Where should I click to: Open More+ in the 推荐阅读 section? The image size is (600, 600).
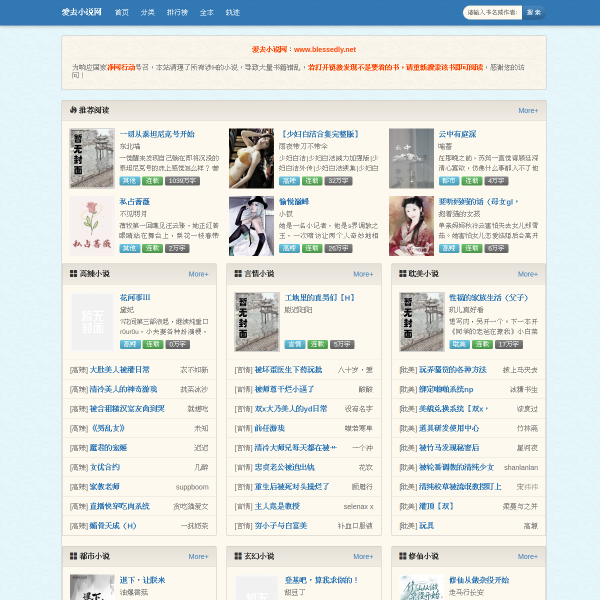coord(528,111)
